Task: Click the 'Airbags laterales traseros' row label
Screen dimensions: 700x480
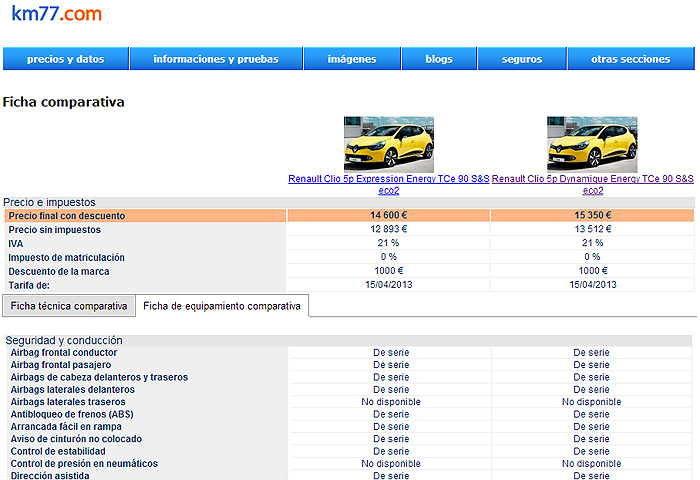Action: click(x=68, y=402)
